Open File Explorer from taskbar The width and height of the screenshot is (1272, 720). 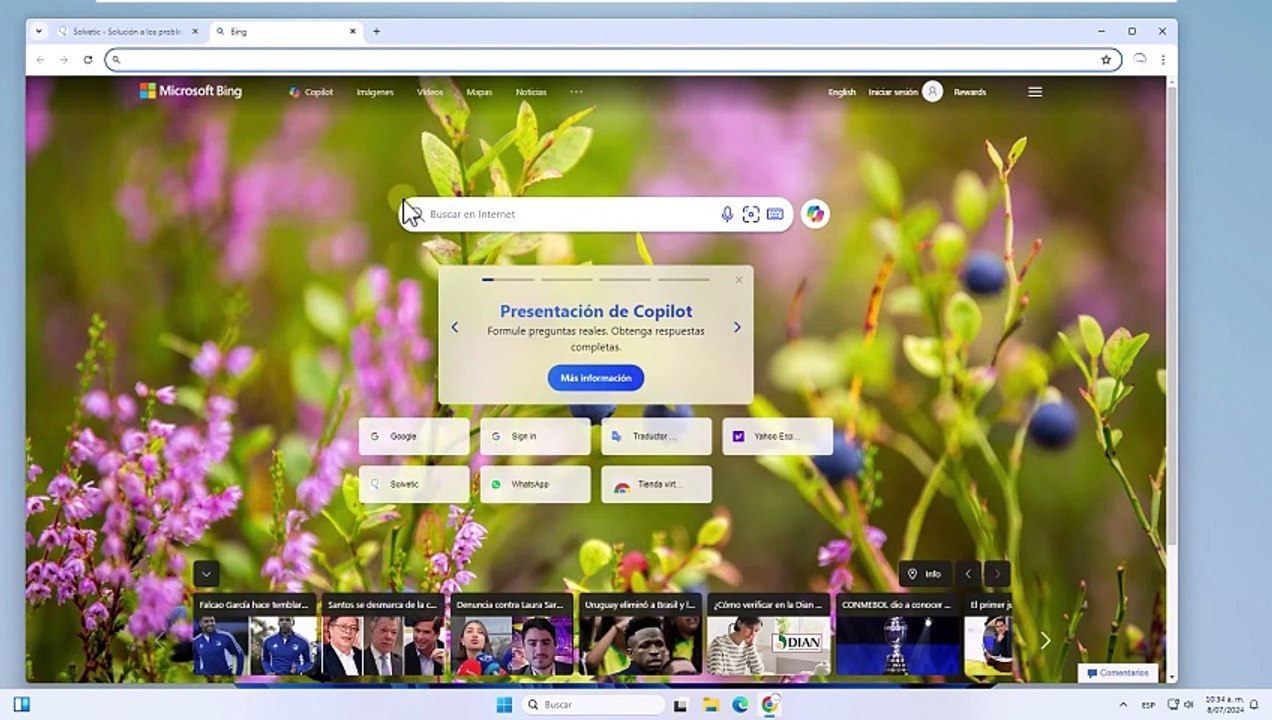click(710, 705)
